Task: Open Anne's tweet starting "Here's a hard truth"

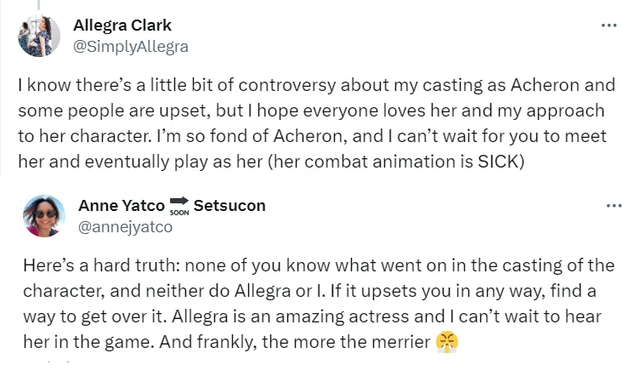Action: tap(318, 304)
